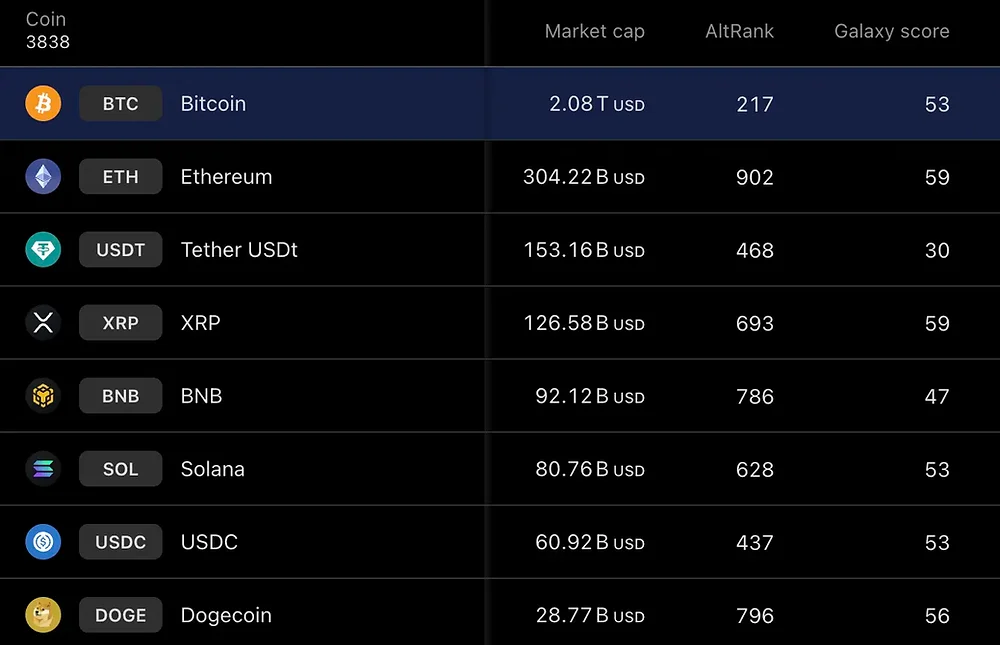Sort by Galaxy score column header
Screen dimensions: 1000x645
891,31
